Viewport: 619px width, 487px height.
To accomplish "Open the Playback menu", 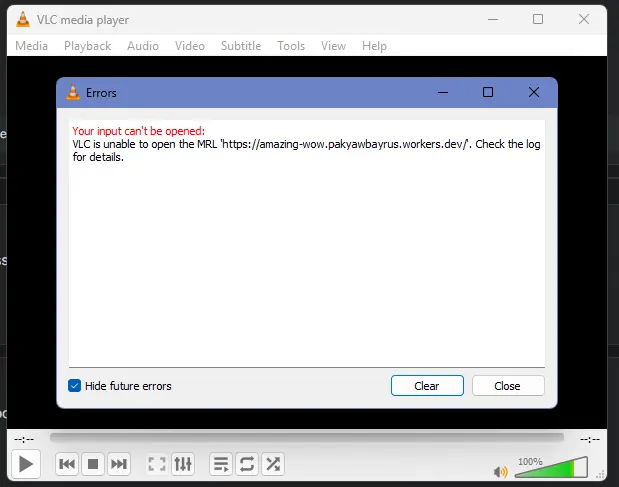I will [x=88, y=46].
